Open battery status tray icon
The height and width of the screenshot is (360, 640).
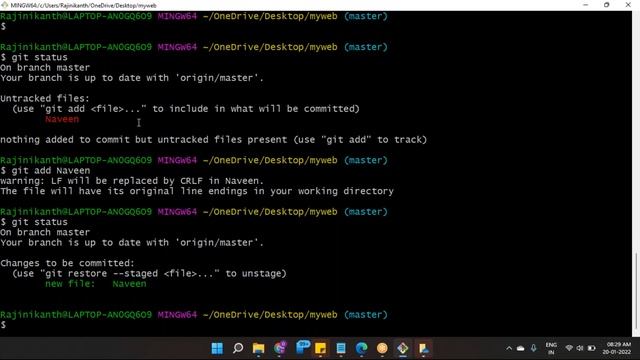point(591,348)
